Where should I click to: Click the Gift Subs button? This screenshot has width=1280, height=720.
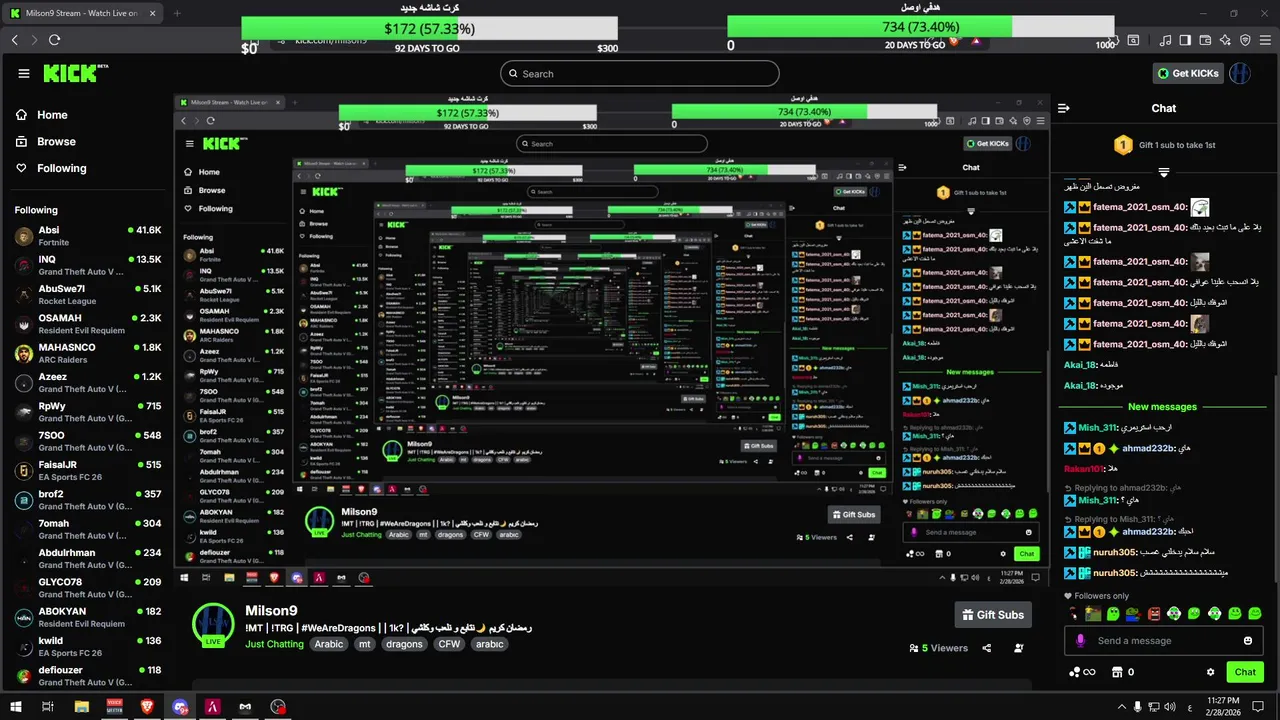[x=992, y=615]
